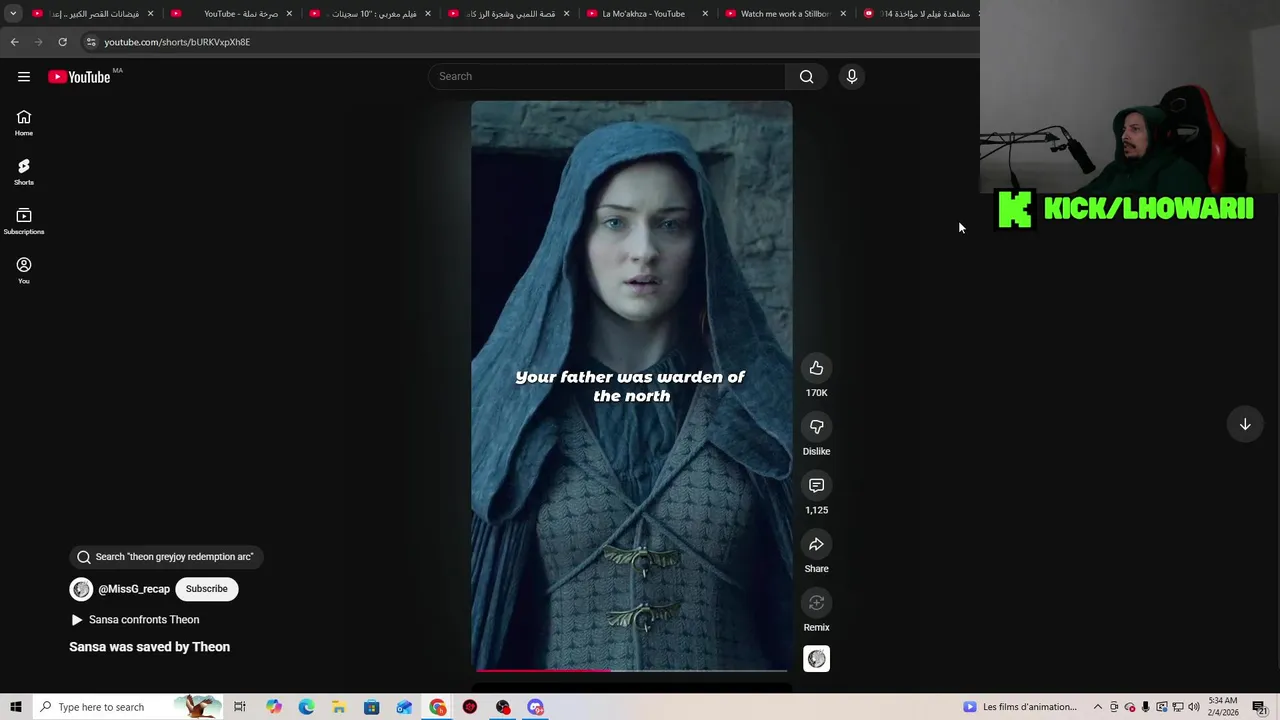This screenshot has width=1280, height=720.
Task: Dislike the short
Action: [816, 427]
